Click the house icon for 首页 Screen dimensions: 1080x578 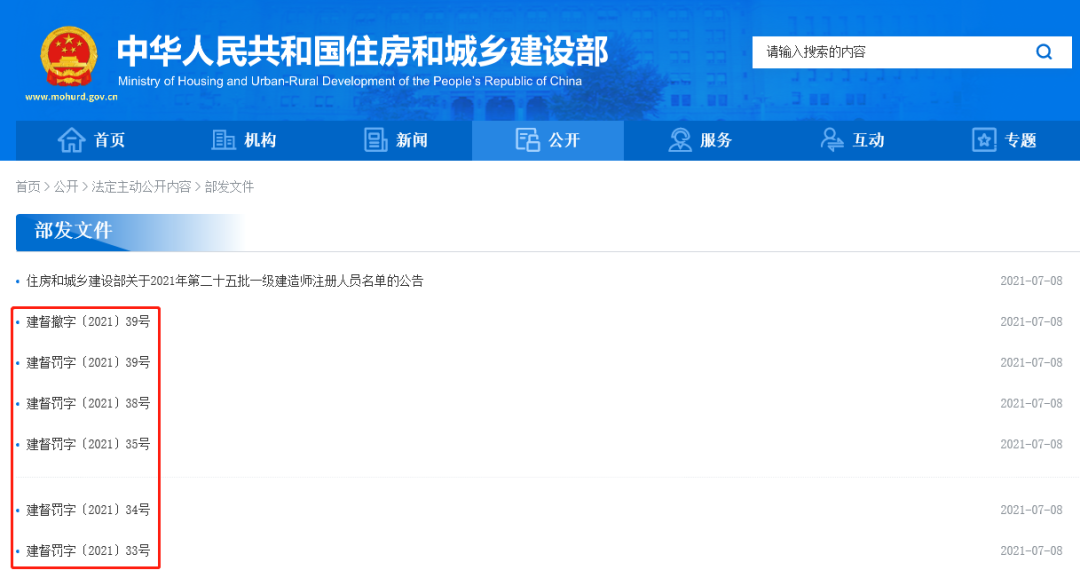(x=71, y=140)
